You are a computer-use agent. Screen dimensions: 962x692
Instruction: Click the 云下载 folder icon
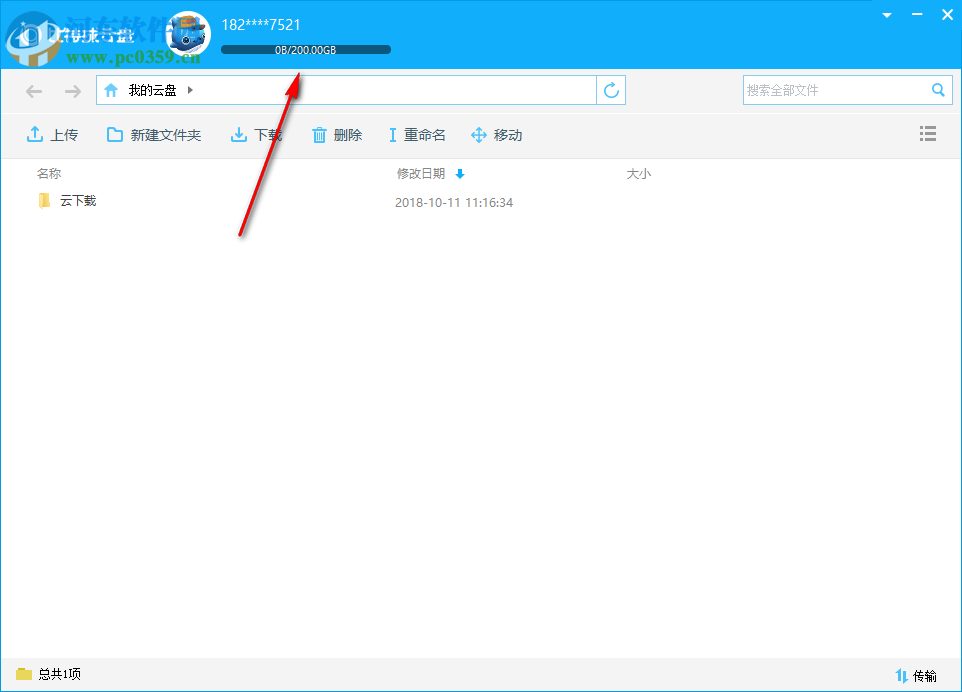coord(44,201)
